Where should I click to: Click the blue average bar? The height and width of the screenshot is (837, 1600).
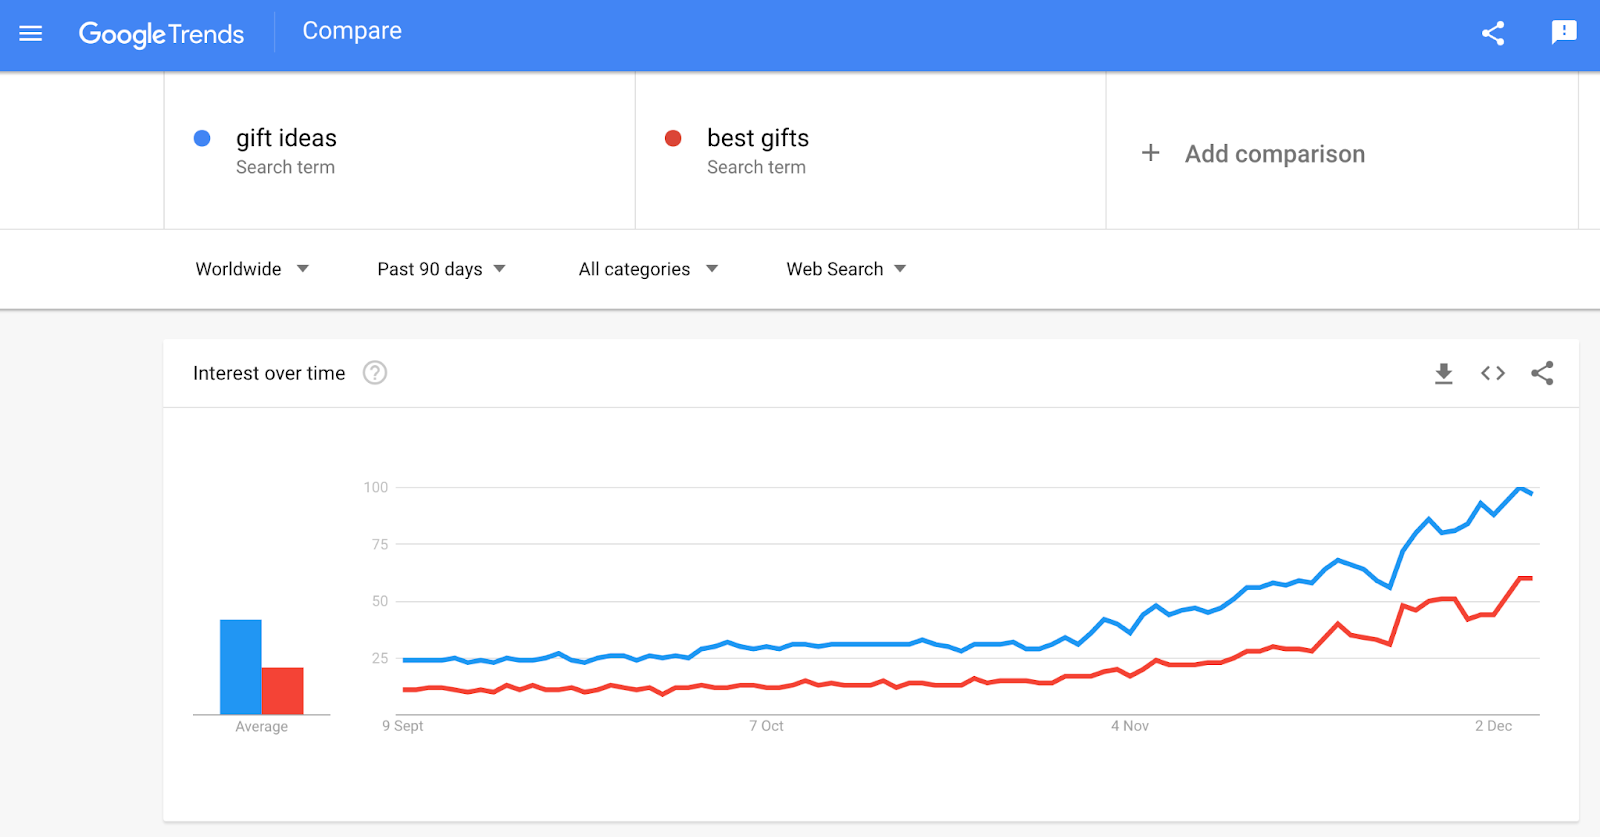coord(240,667)
